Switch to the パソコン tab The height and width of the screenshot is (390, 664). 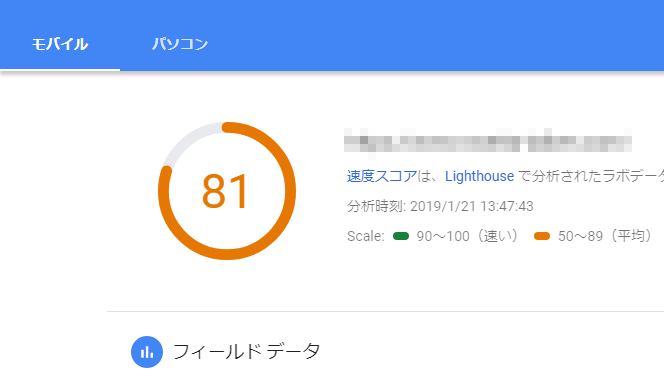click(x=180, y=44)
